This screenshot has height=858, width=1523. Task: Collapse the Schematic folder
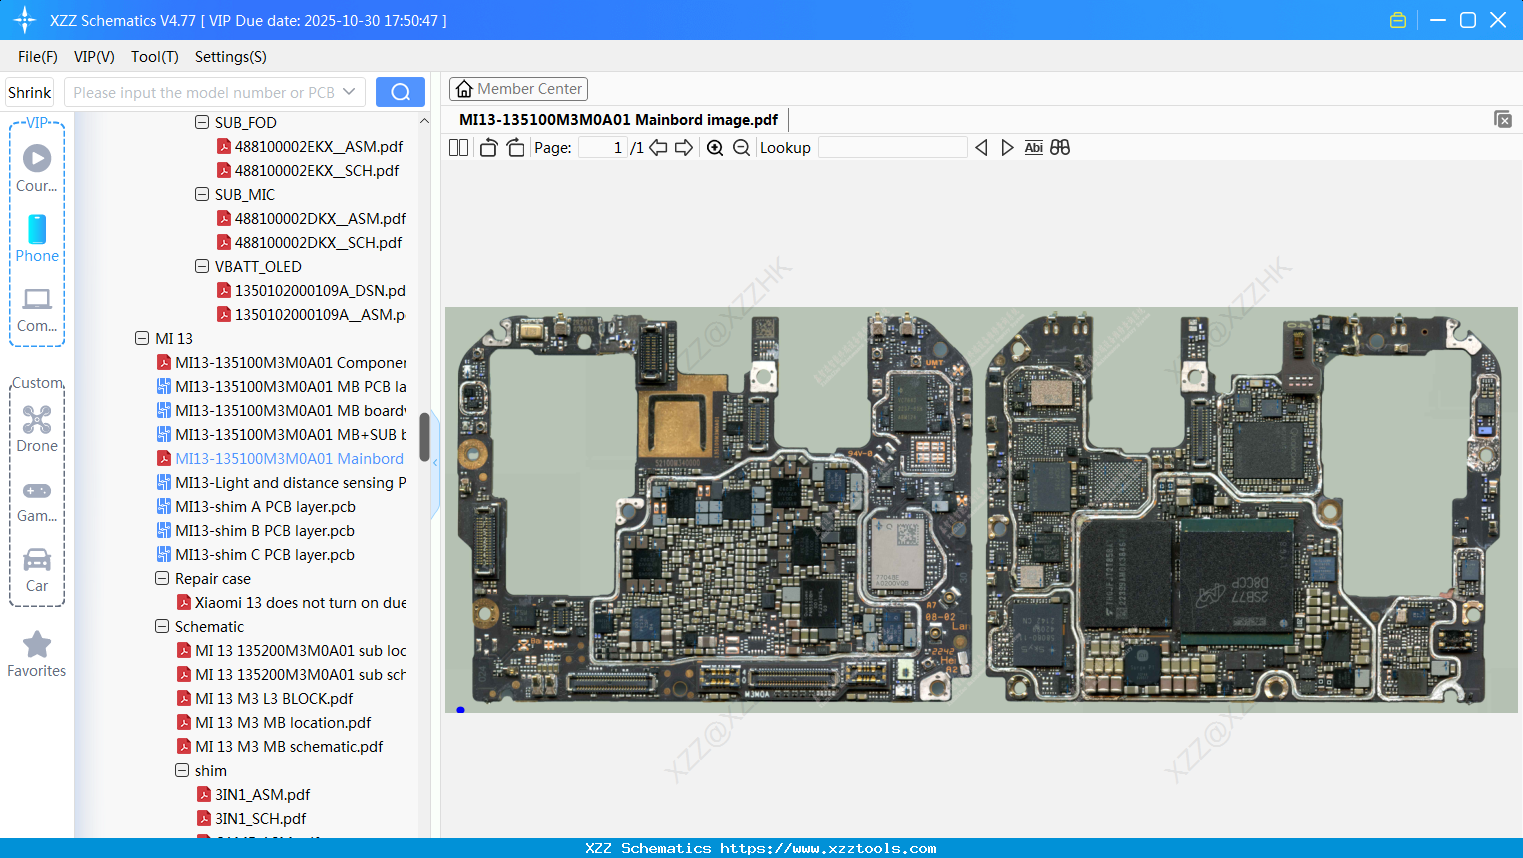[162, 626]
